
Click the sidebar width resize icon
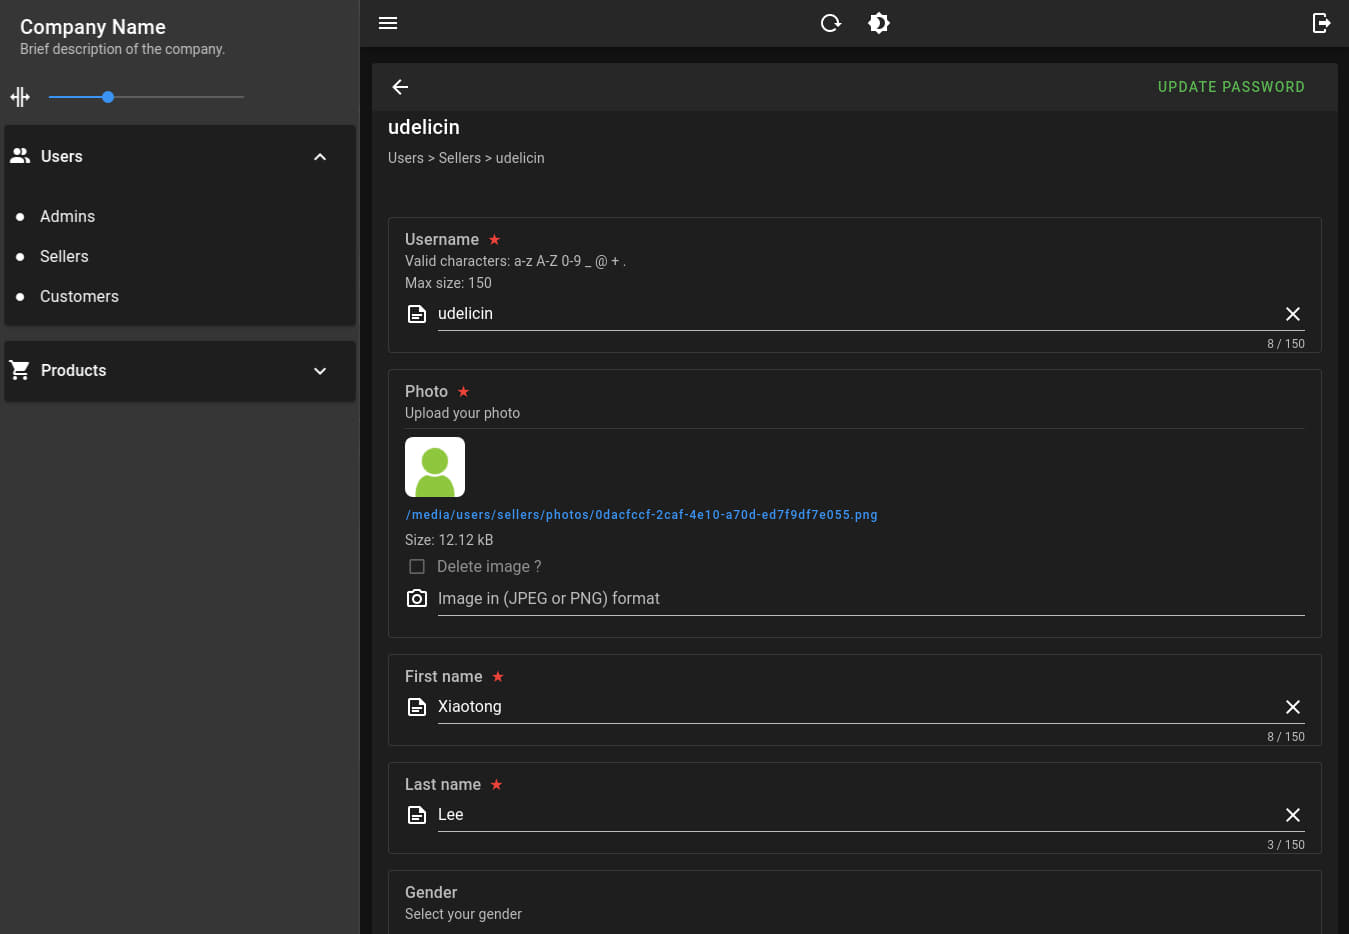20,97
